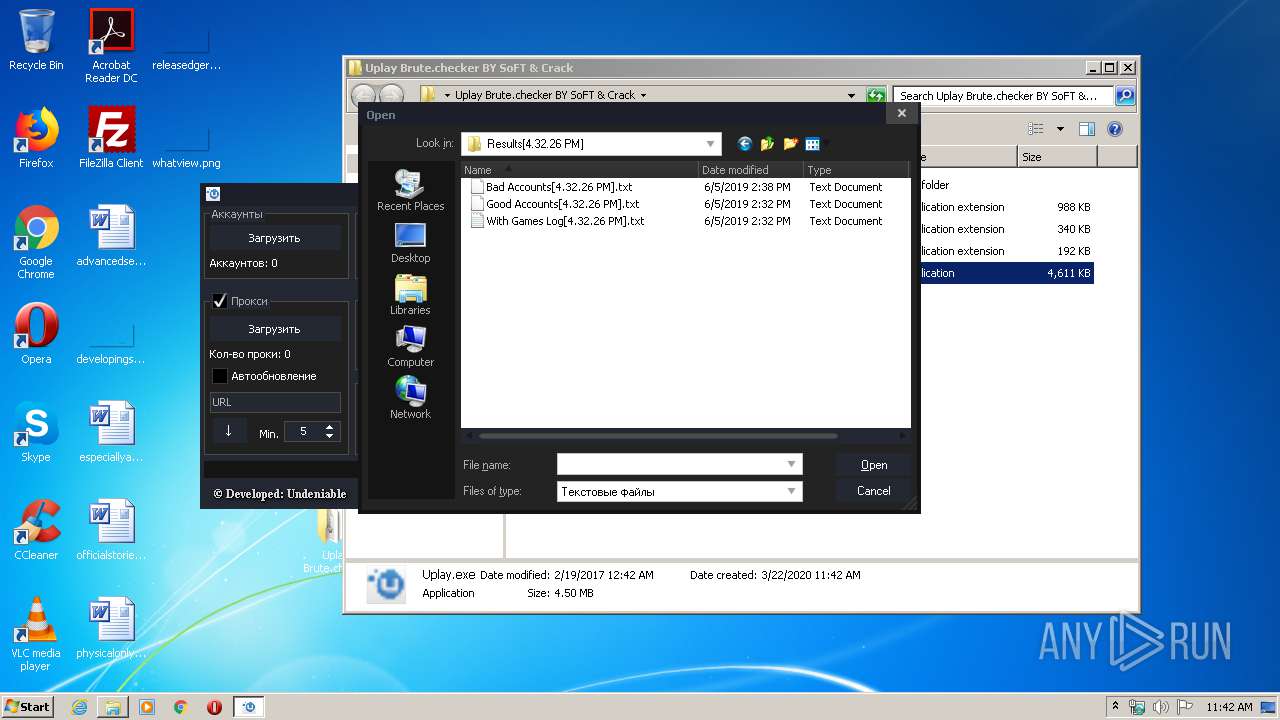Toggle the Автообновление checkbox
1280x720 pixels.
point(220,376)
